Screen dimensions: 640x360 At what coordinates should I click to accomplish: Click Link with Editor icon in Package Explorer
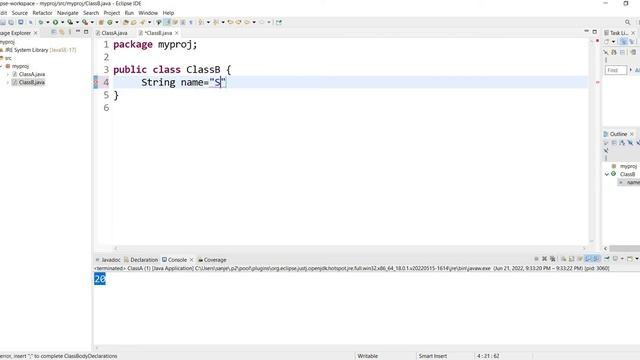pos(62,32)
